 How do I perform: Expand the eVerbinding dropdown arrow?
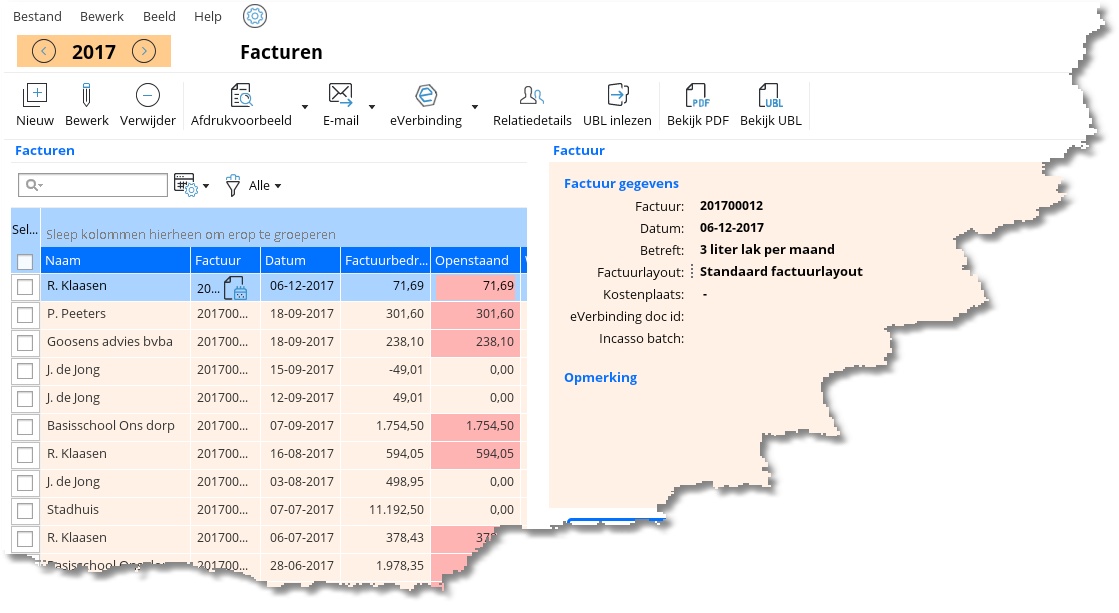click(474, 106)
